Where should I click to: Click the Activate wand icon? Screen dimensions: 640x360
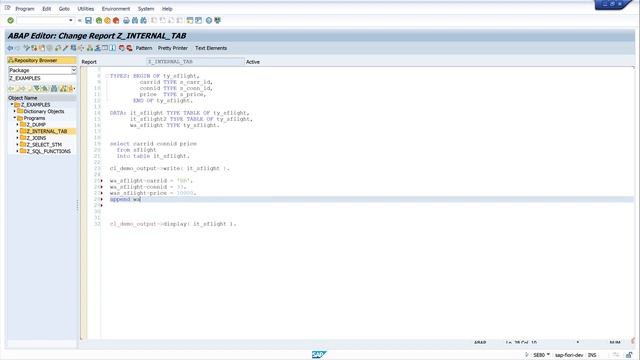[x=65, y=48]
